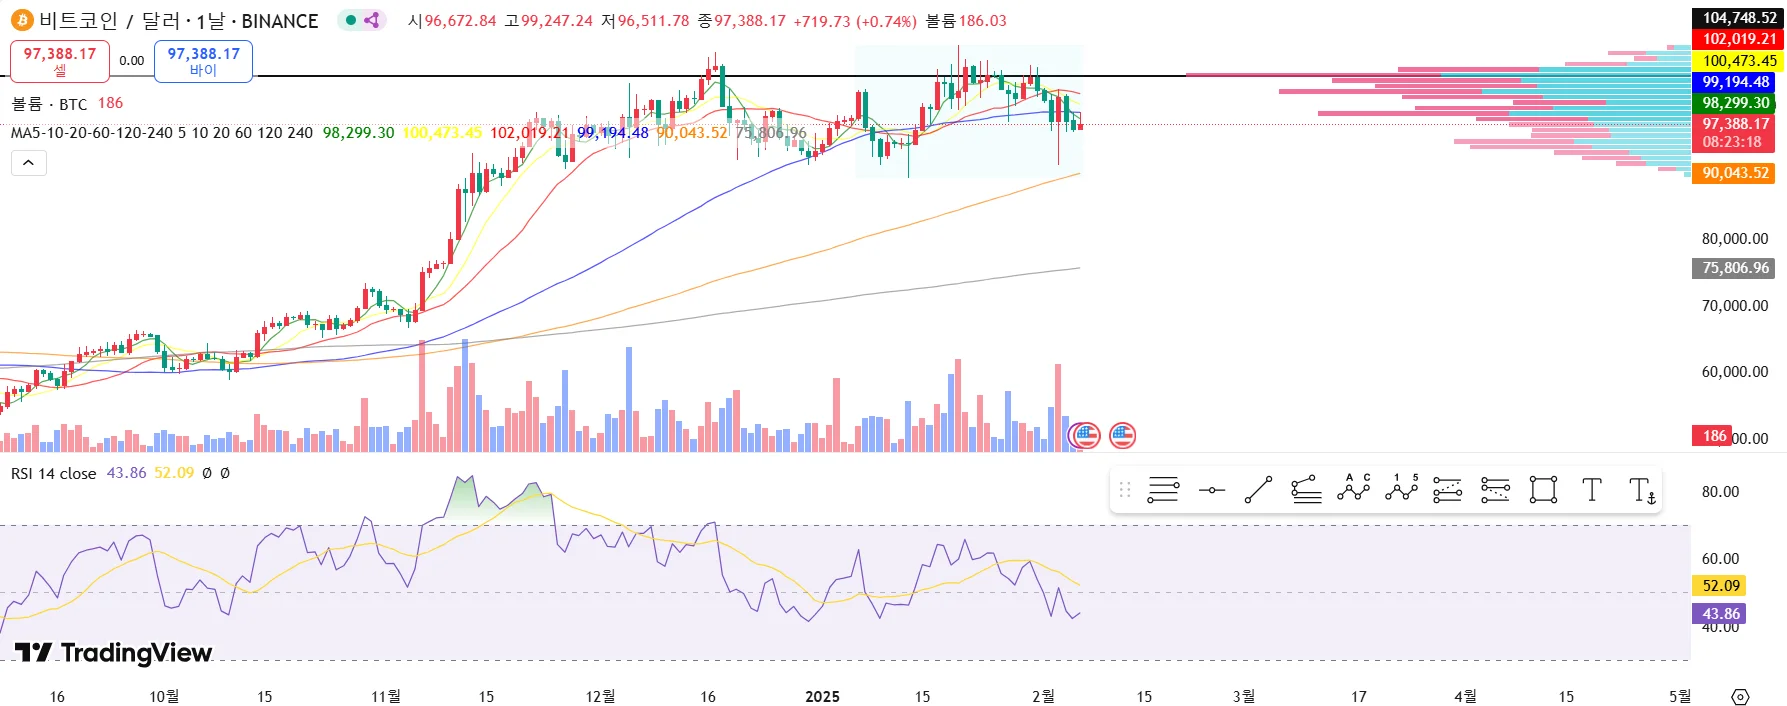This screenshot has width=1787, height=706.
Task: Click the share idea icon near symbol
Action: tap(372, 20)
